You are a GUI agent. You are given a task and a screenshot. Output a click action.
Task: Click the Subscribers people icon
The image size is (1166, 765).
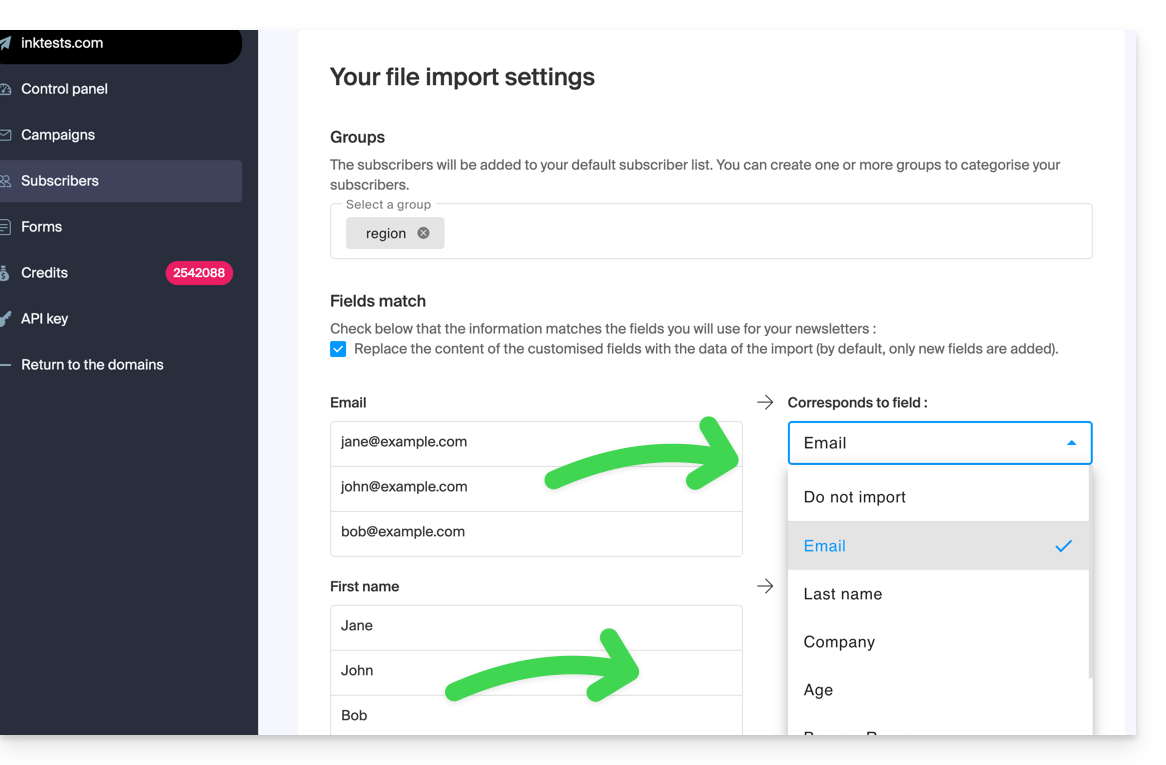(5, 181)
